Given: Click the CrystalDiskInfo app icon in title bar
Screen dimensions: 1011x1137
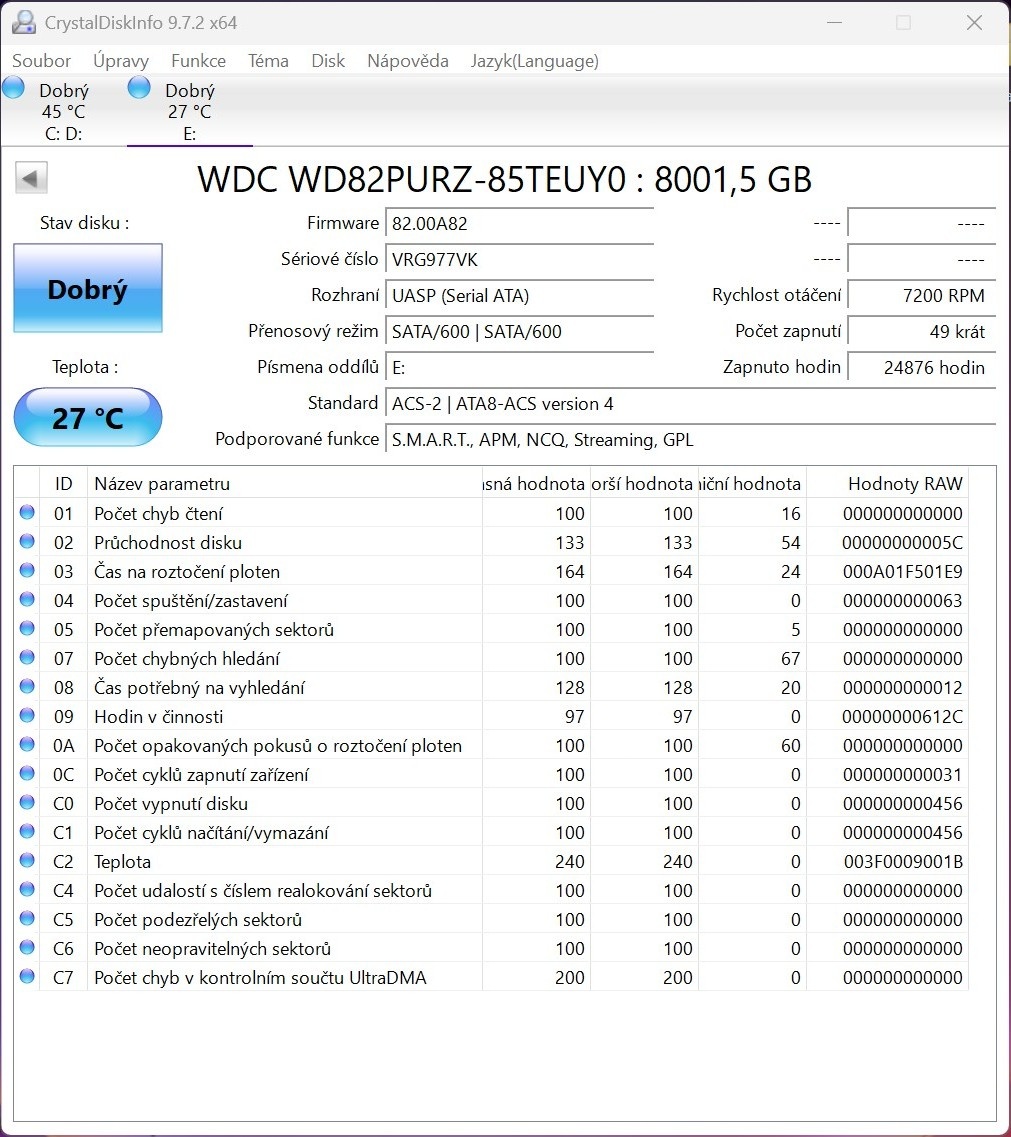Looking at the screenshot, I should [x=24, y=22].
